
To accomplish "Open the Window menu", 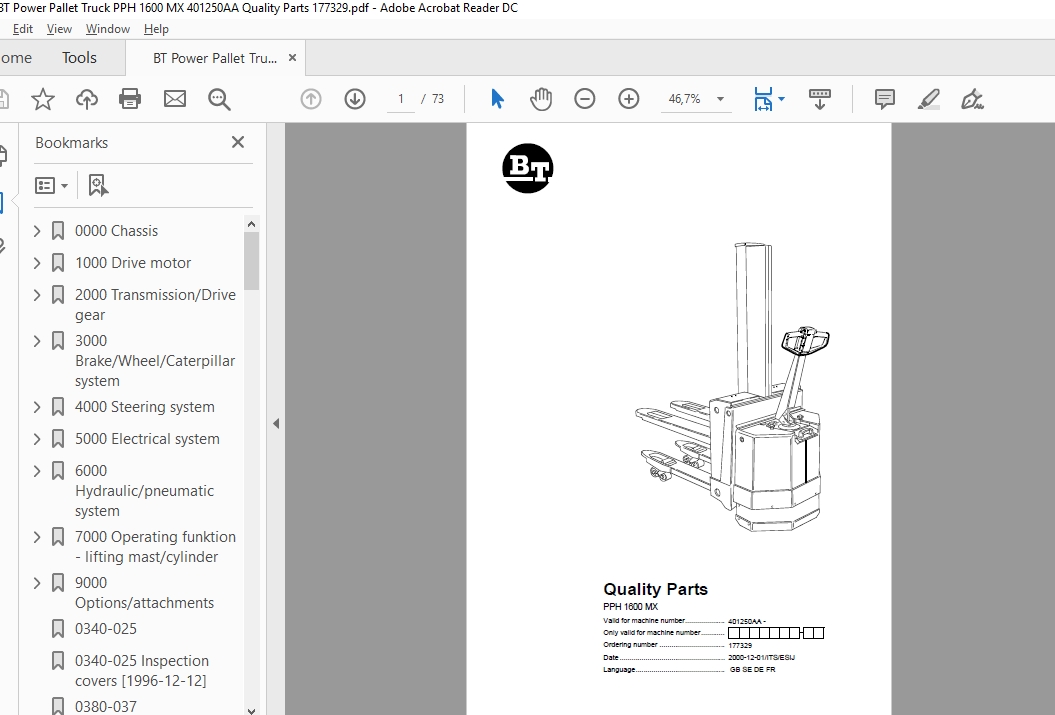I will pyautogui.click(x=108, y=29).
